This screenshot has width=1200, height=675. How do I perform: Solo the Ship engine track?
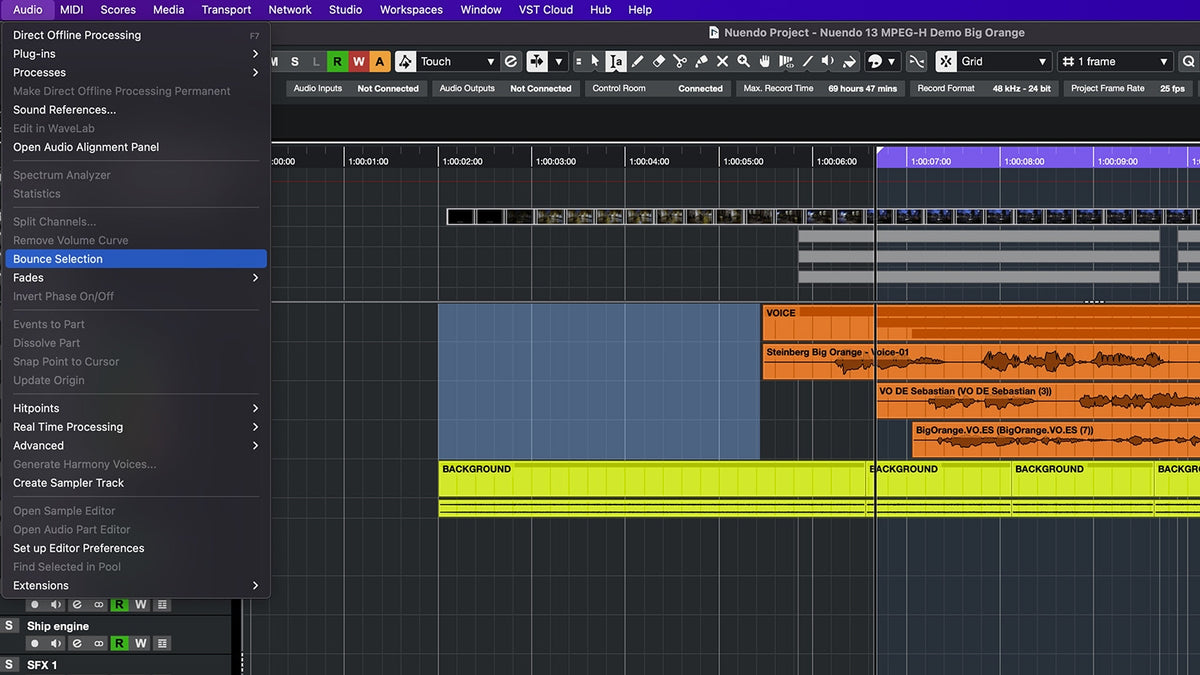coord(9,626)
